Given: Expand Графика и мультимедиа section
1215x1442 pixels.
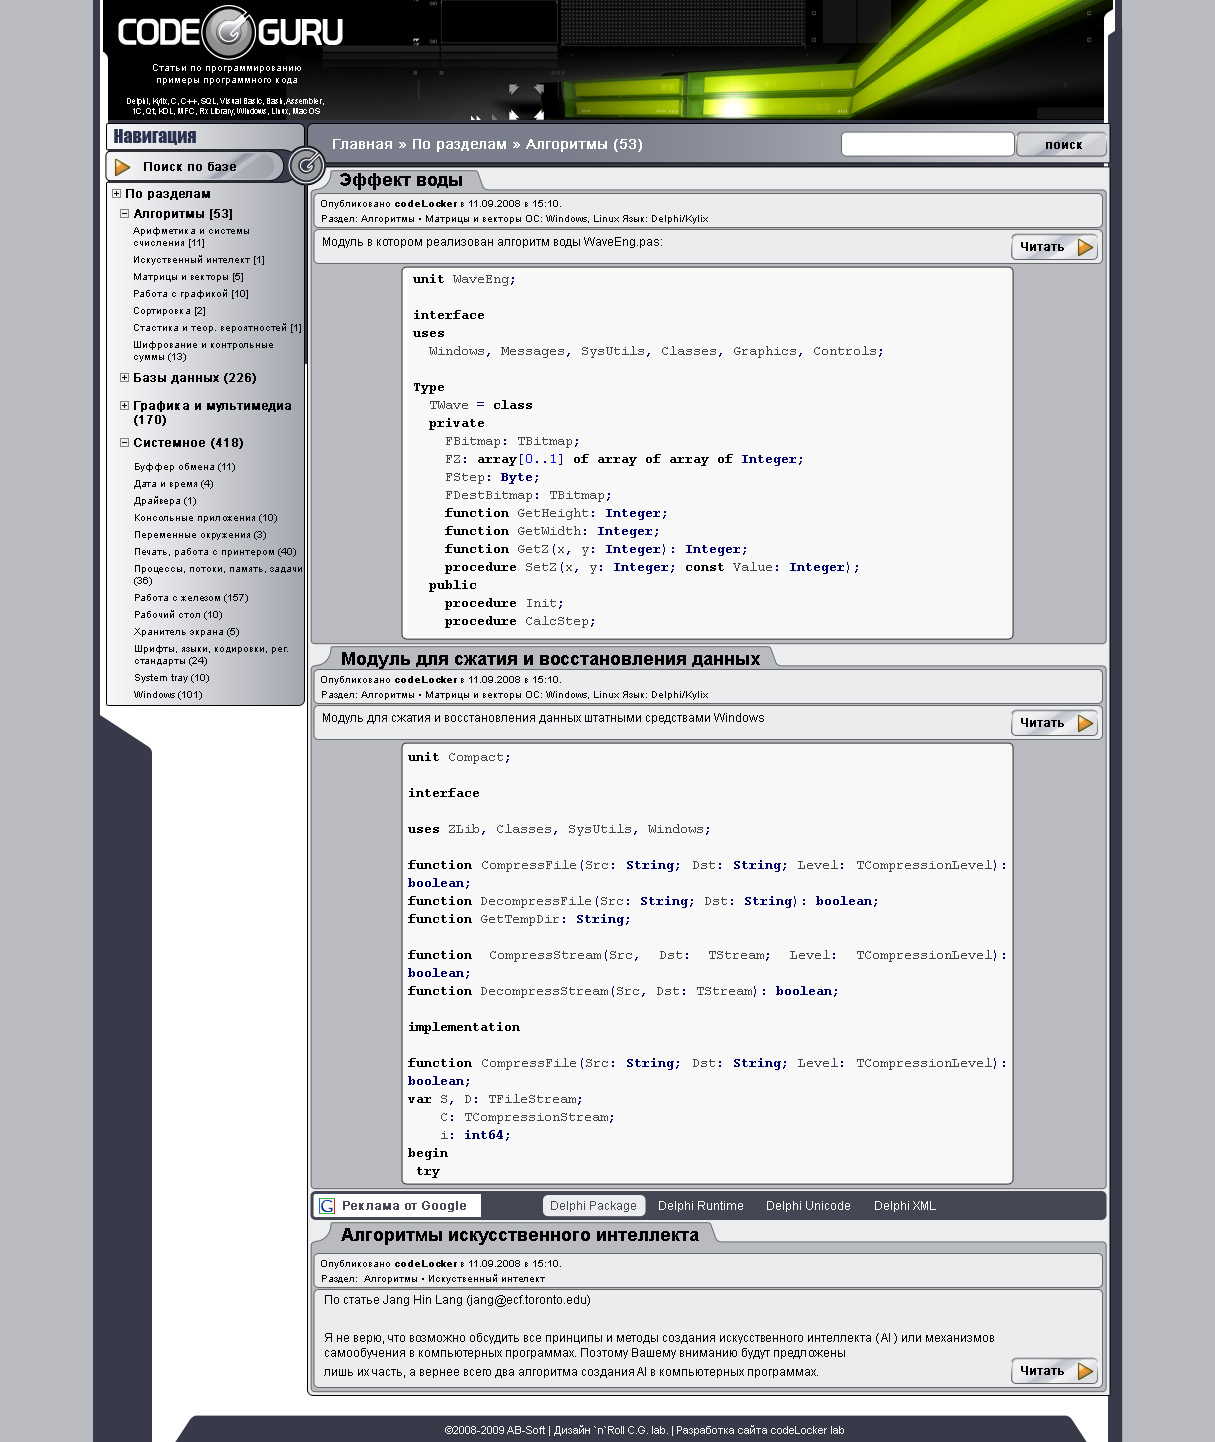Looking at the screenshot, I should click(x=125, y=406).
